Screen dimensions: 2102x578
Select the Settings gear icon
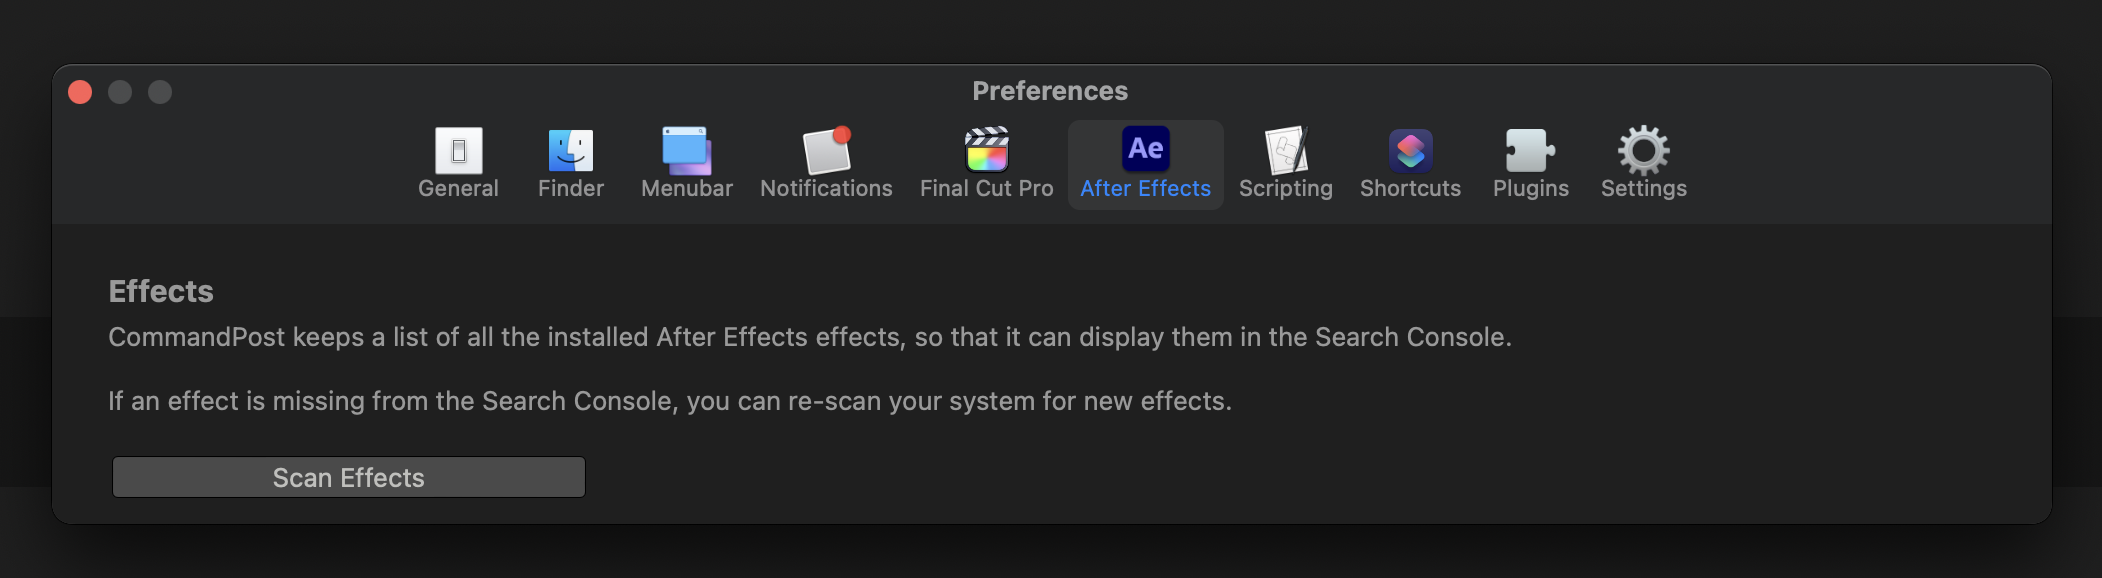point(1644,150)
